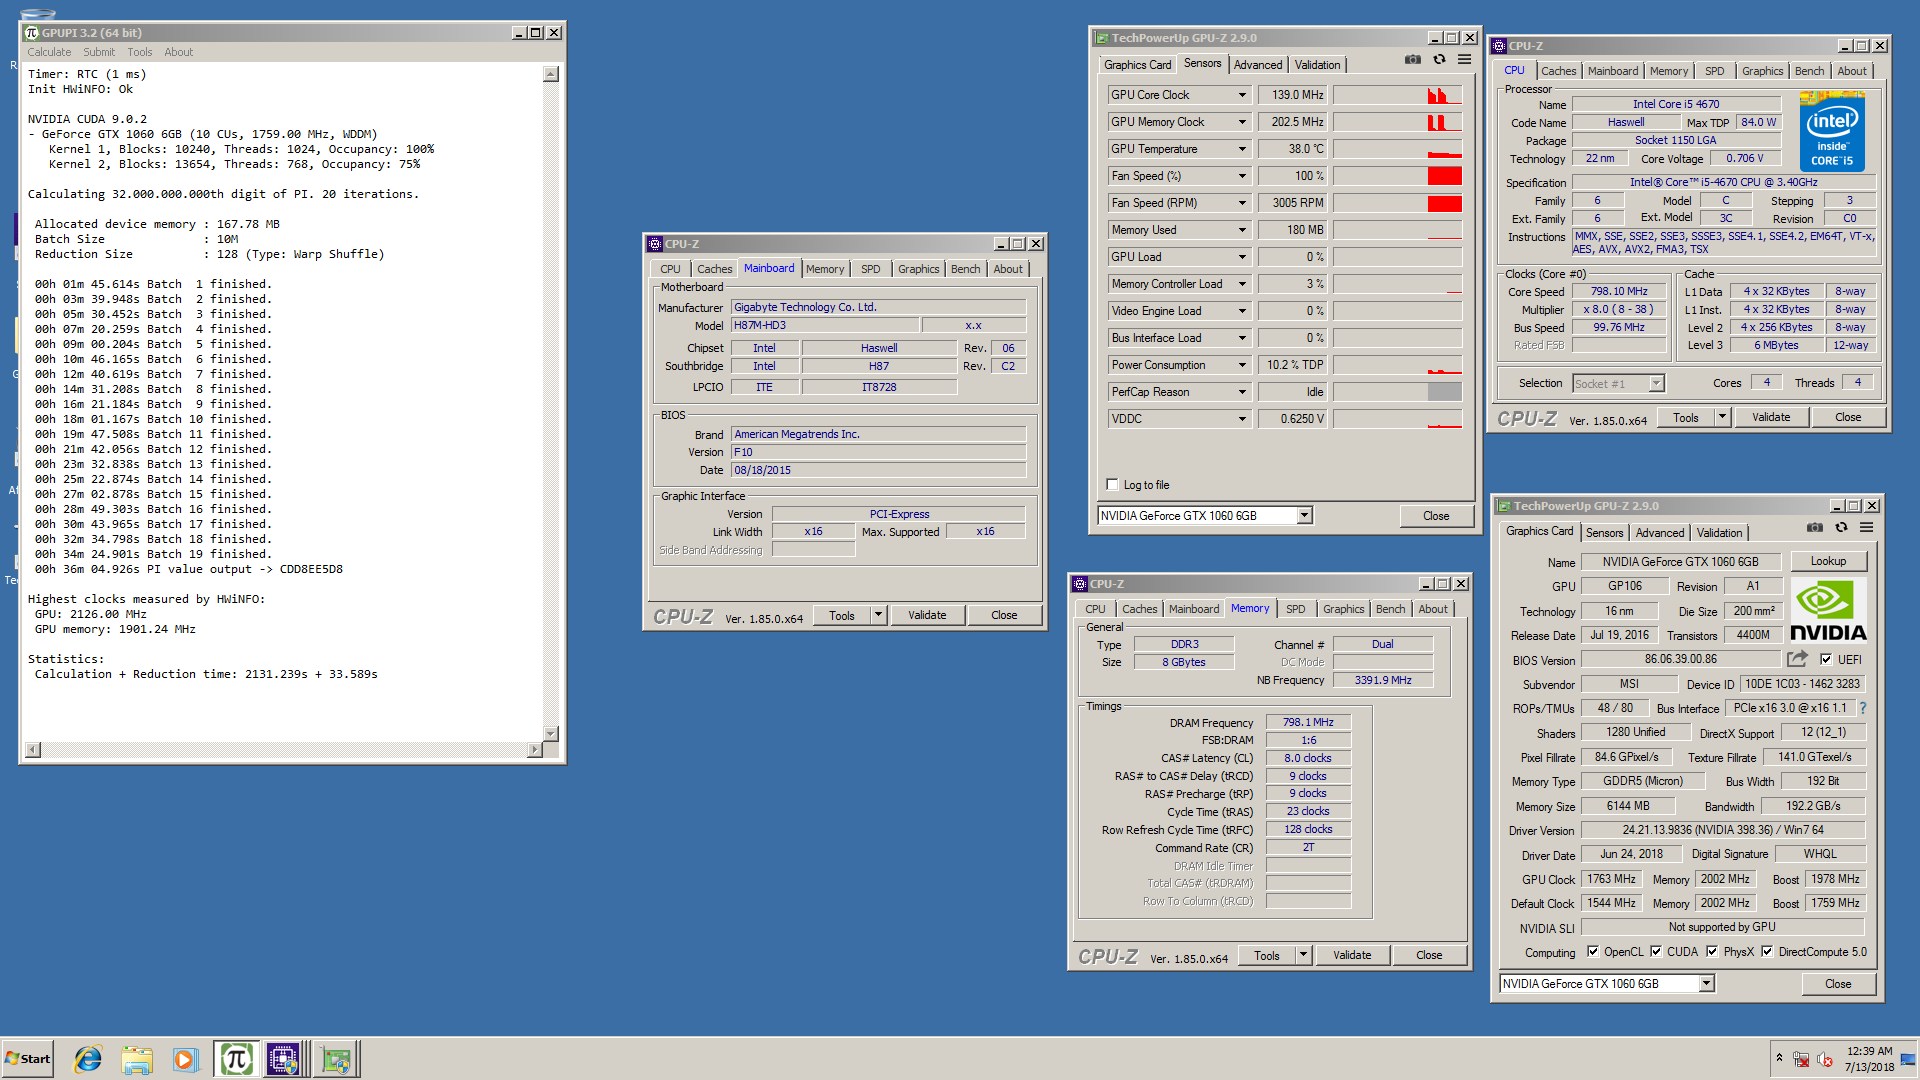Toggle OpenCL checkbox
The width and height of the screenshot is (1920, 1080).
tap(1593, 951)
